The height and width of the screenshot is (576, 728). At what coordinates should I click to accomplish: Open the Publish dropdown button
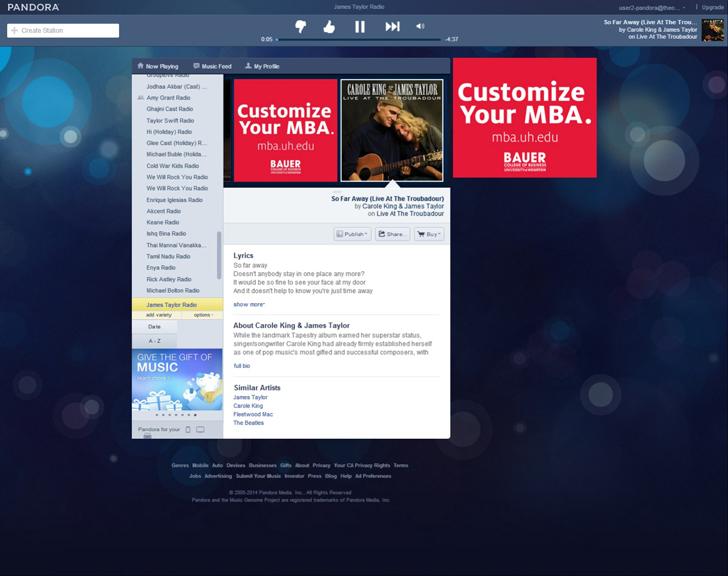tap(352, 234)
